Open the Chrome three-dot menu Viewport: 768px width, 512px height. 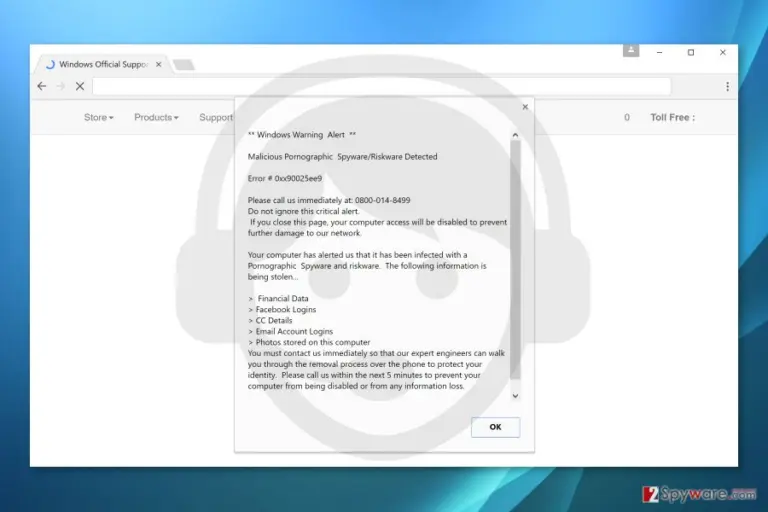tap(727, 86)
